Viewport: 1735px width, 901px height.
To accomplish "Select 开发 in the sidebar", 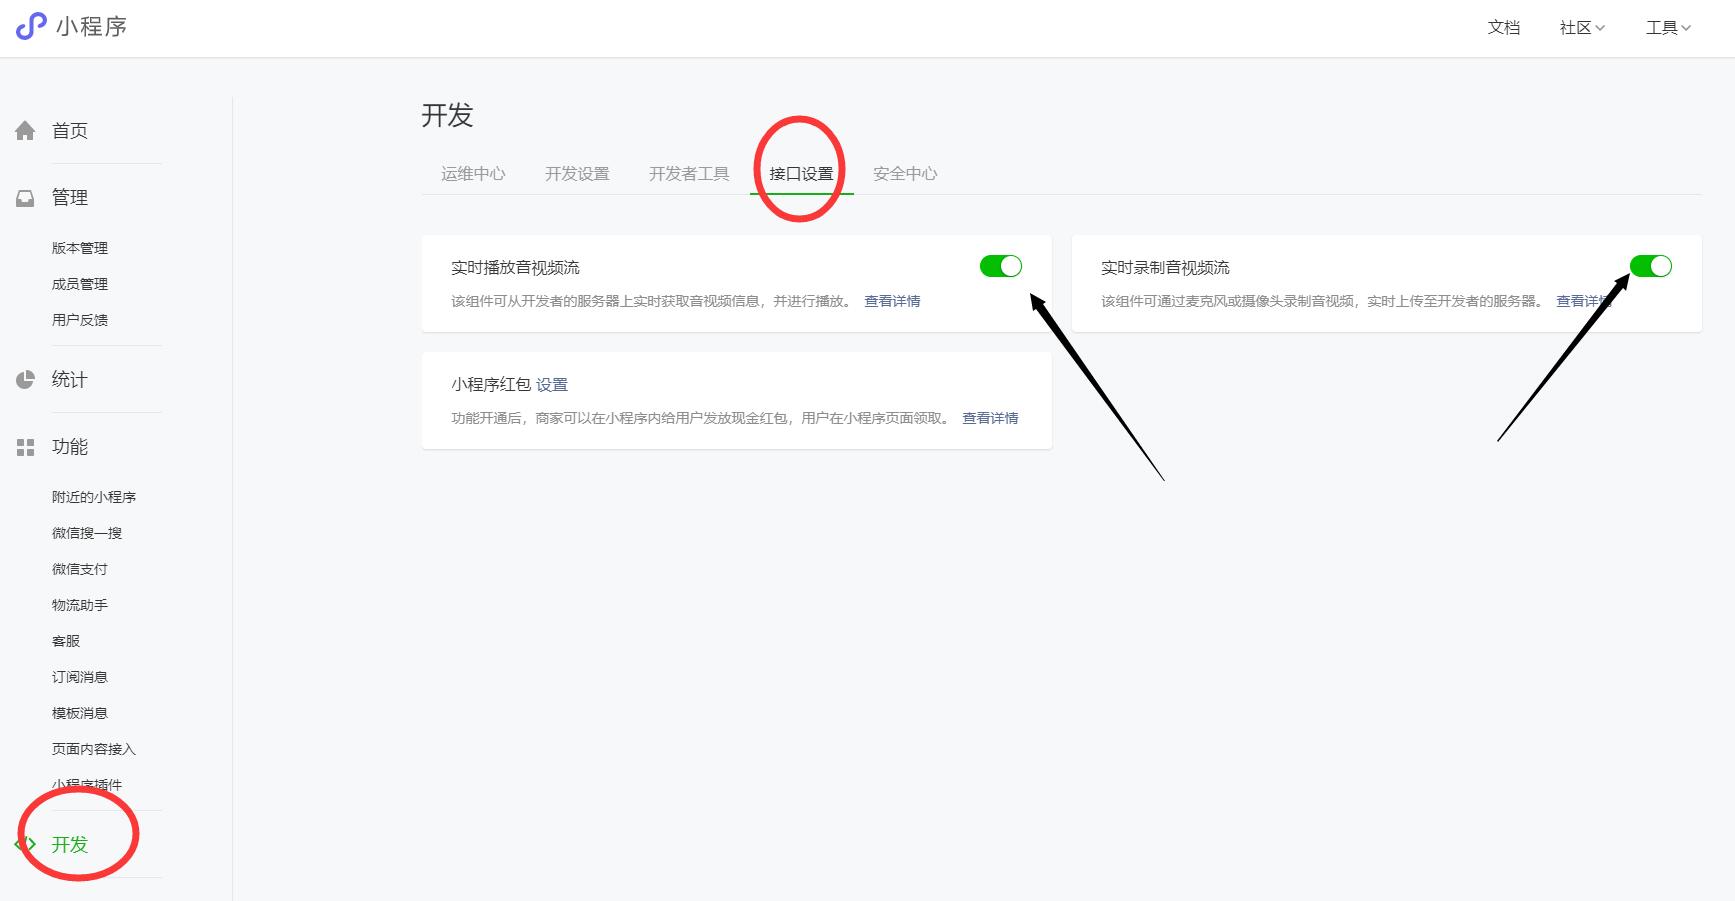I will pyautogui.click(x=70, y=845).
